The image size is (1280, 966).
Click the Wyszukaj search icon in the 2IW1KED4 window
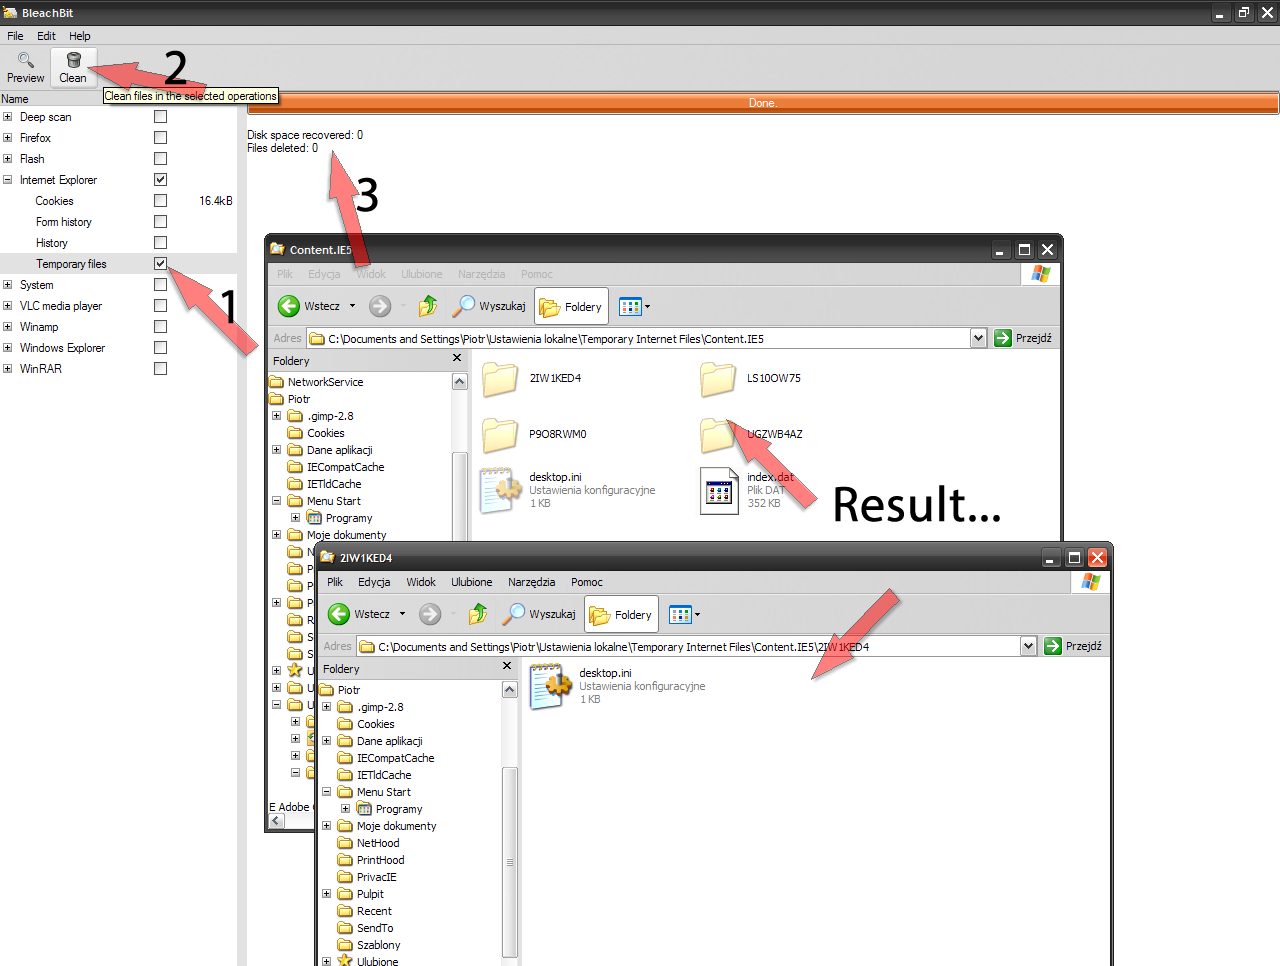click(514, 614)
